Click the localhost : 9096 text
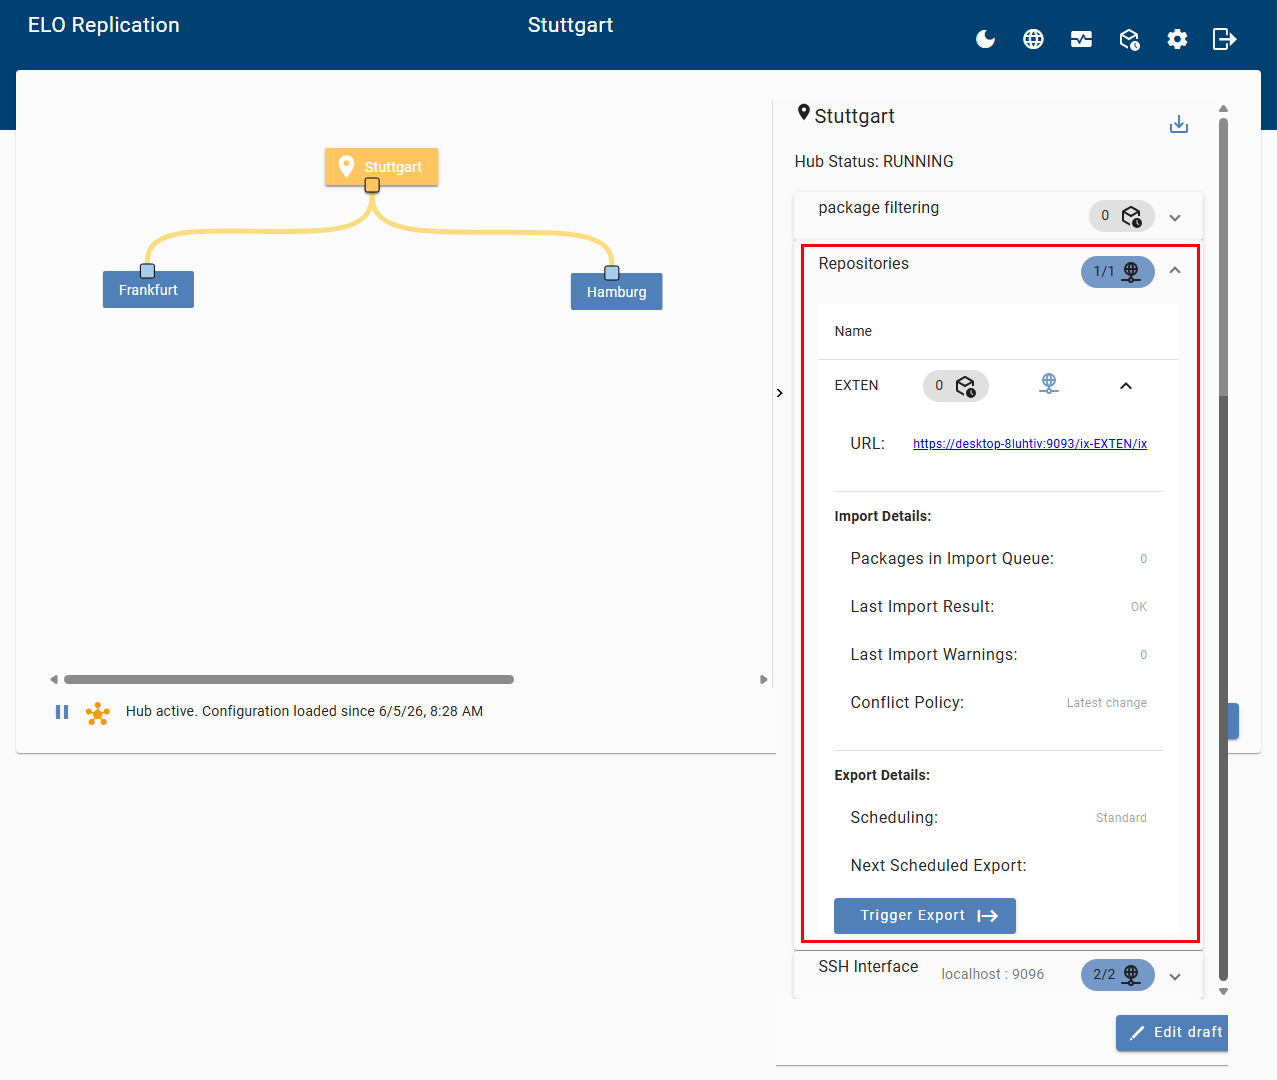This screenshot has height=1080, width=1277. 992,974
